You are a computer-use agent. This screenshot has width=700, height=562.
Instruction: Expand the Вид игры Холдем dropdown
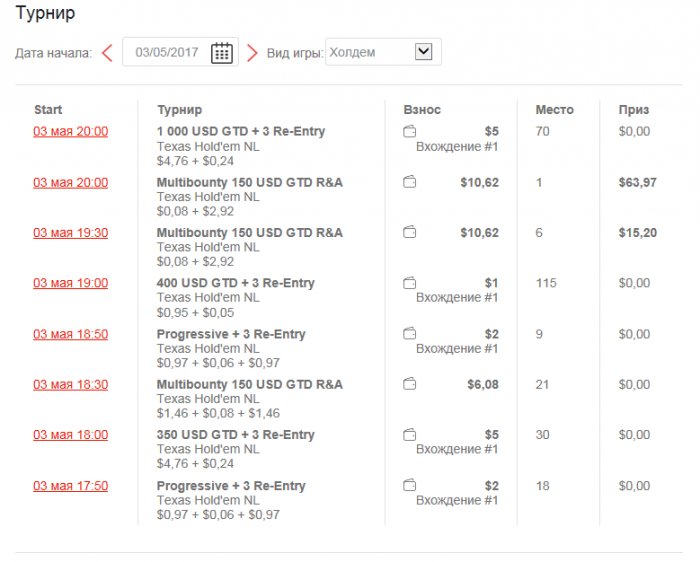423,52
